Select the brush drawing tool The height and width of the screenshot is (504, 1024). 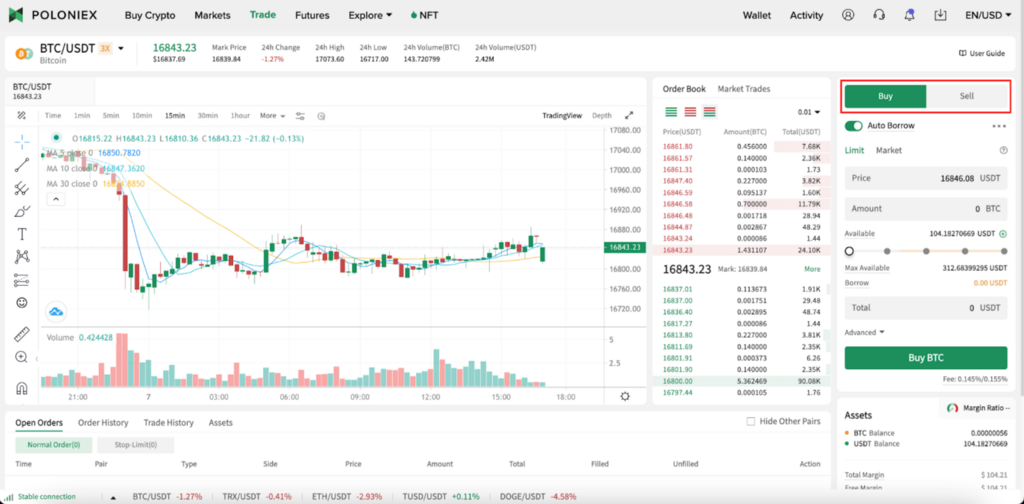click(22, 211)
